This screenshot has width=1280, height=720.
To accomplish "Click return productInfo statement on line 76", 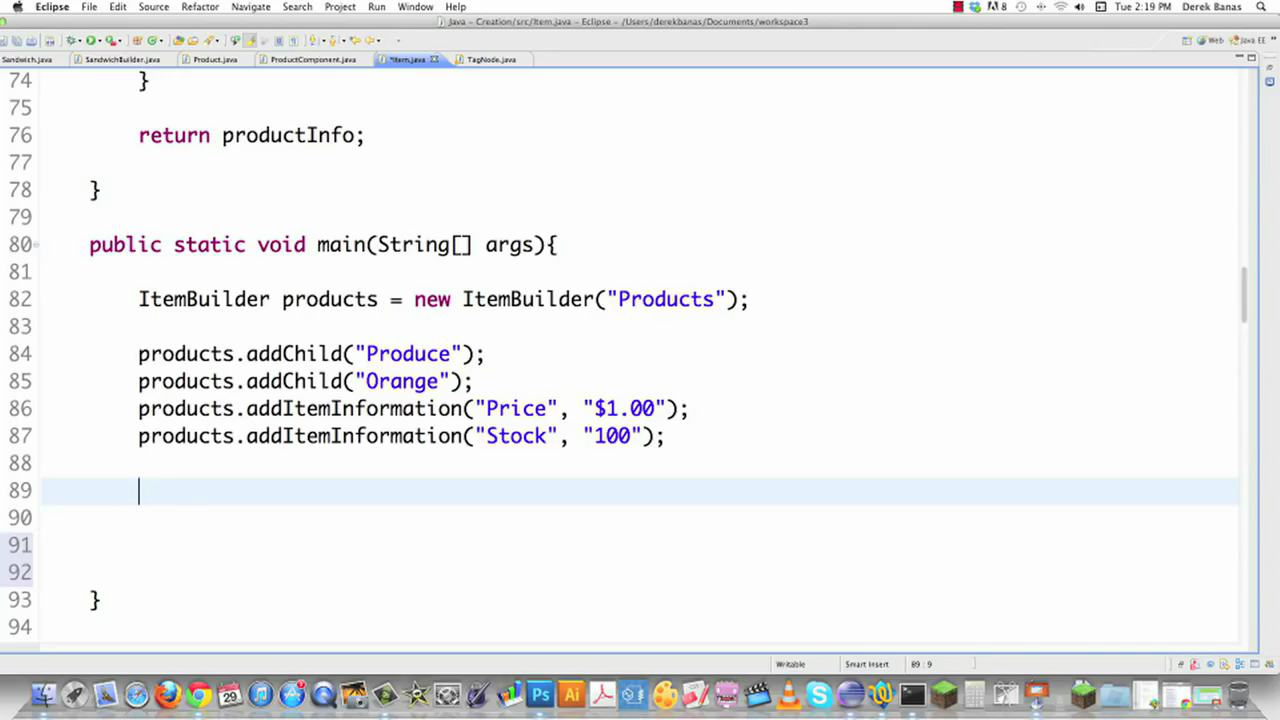I will [251, 135].
